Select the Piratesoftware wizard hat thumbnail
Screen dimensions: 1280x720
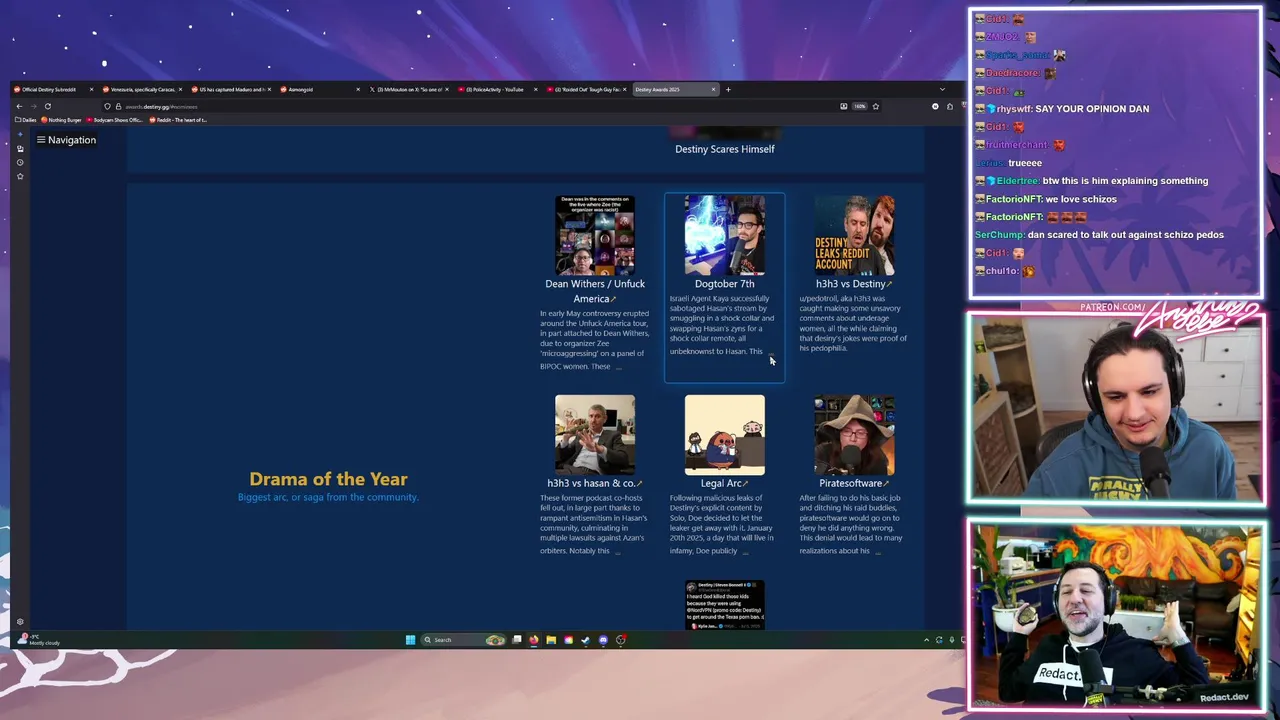pos(854,435)
